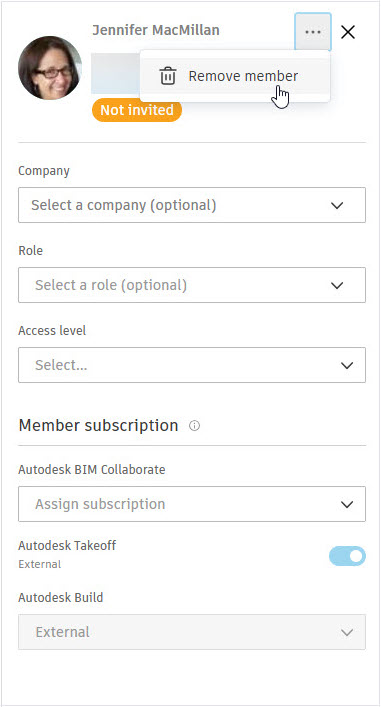Screen dimensions: 381x707
Task: Click the Company field label
Action: point(44,171)
